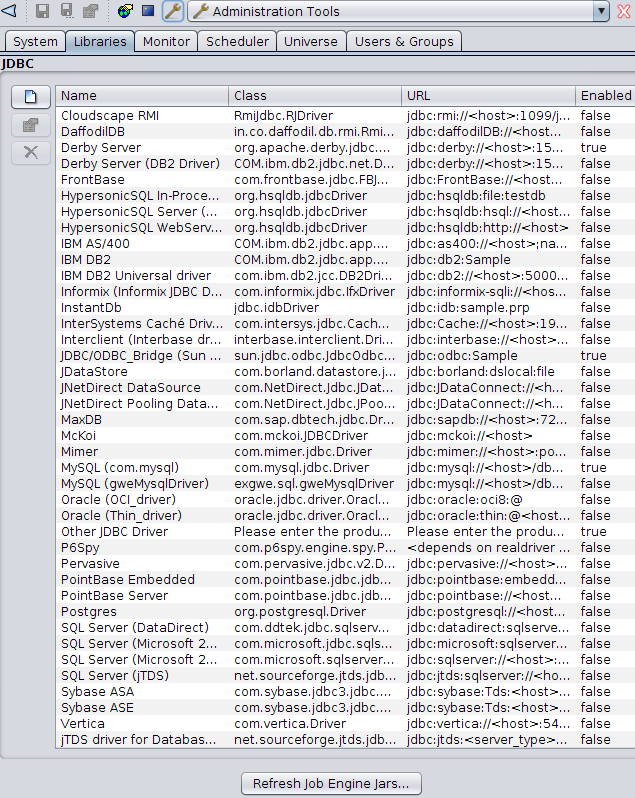
Task: Select JNetDirect DataSource row
Action: 345,387
